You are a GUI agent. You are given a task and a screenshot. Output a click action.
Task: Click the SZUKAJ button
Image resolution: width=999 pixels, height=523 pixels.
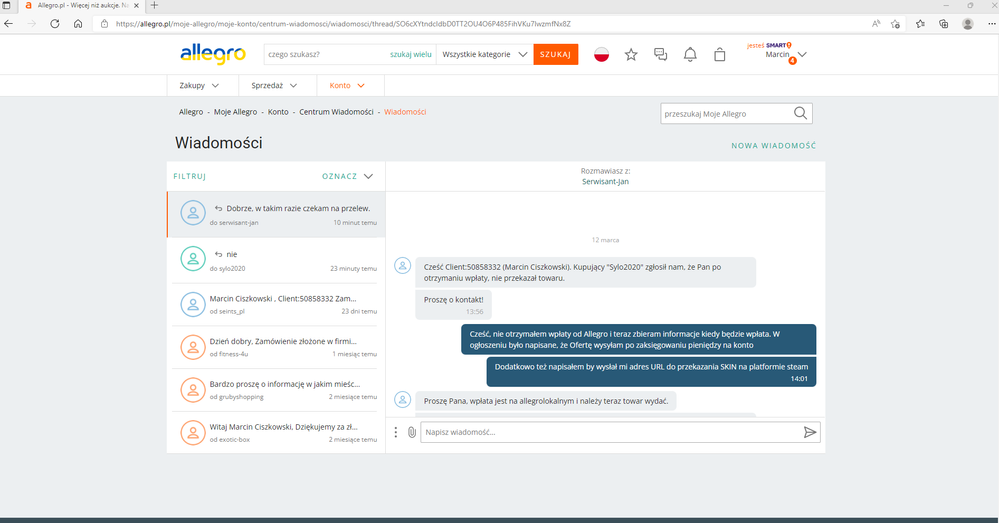[x=556, y=55]
